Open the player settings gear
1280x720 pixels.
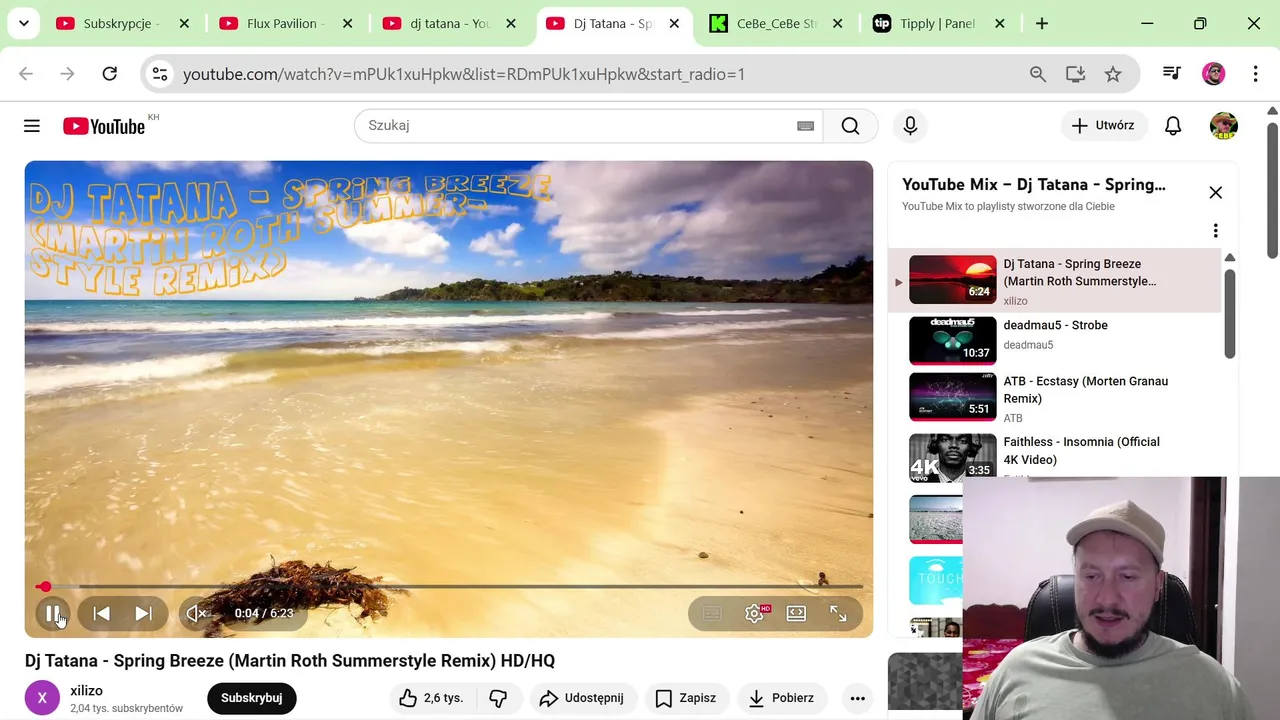coord(755,613)
